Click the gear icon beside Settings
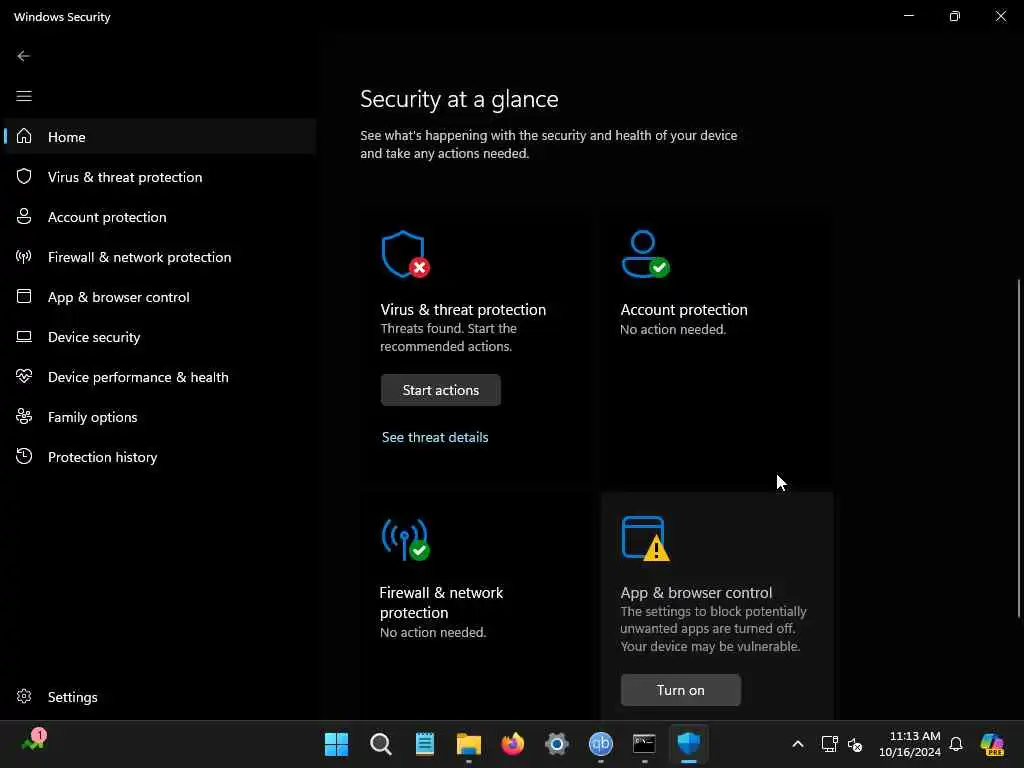This screenshot has height=768, width=1024. point(24,696)
